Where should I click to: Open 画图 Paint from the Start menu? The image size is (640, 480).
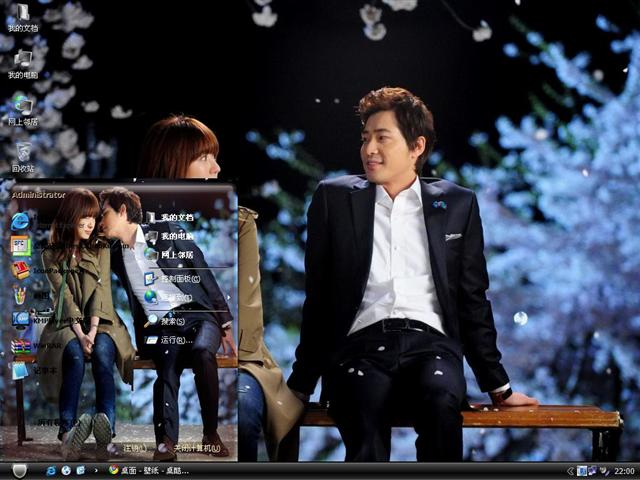[x=31, y=295]
